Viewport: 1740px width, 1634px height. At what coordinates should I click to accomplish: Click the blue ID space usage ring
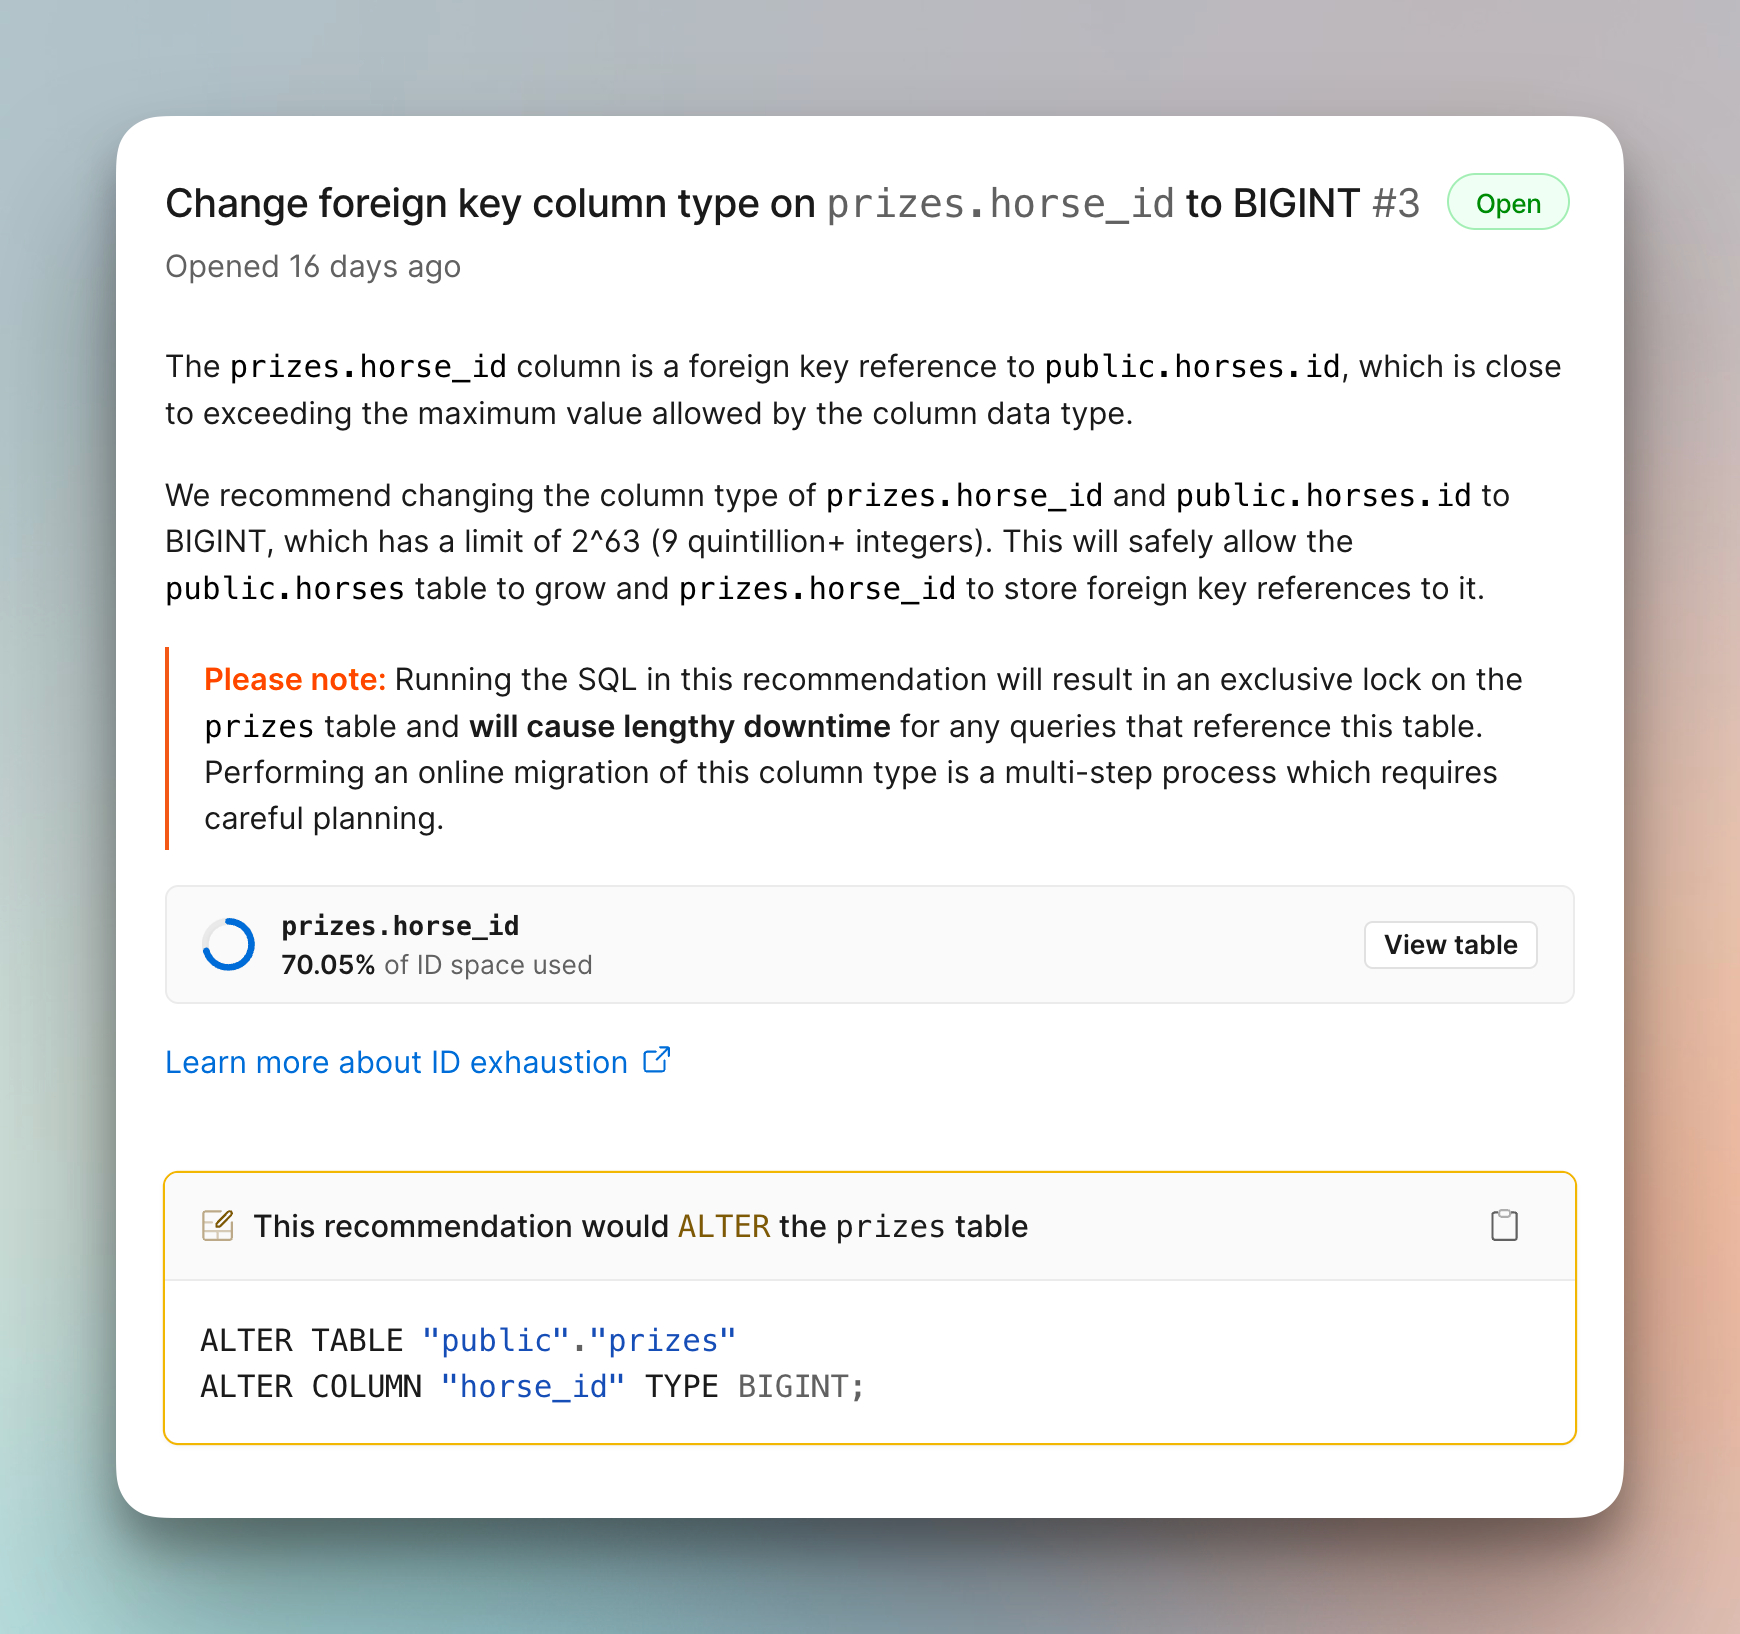(x=229, y=944)
